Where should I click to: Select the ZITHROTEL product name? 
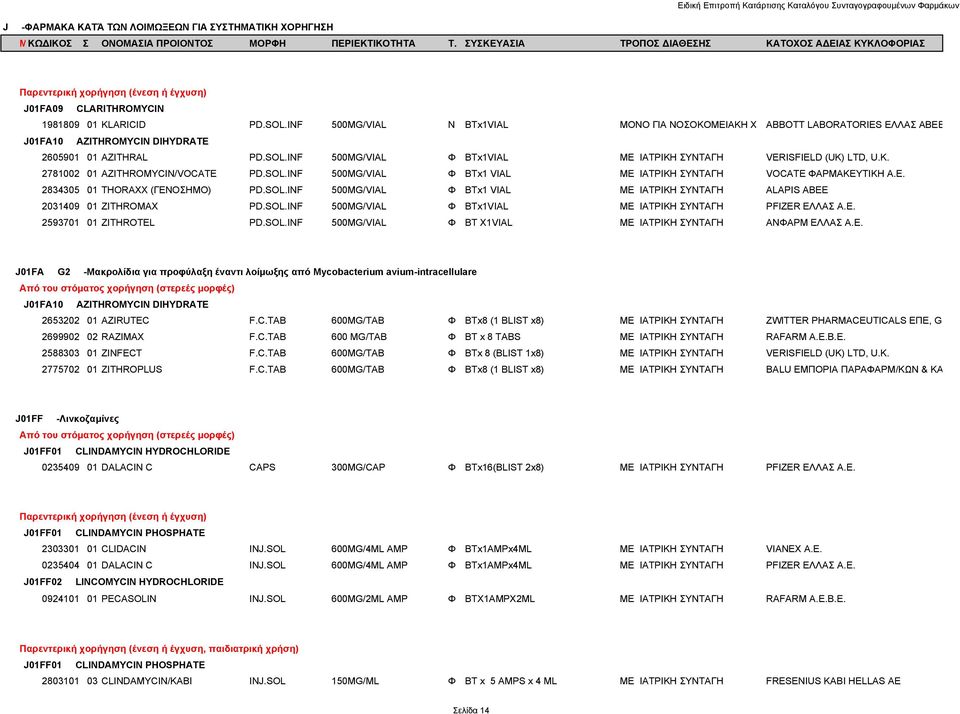128,223
